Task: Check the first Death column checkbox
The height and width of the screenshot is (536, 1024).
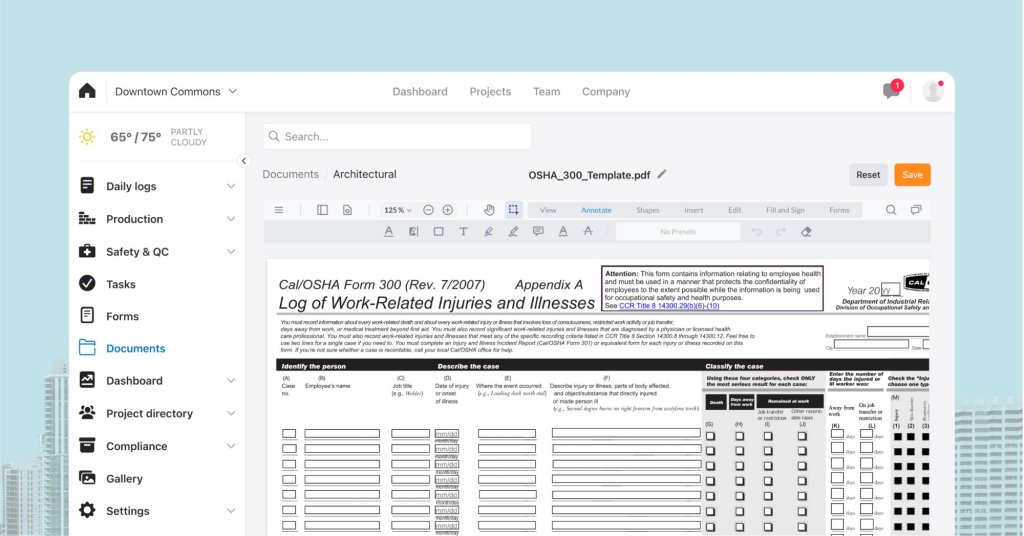Action: (x=710, y=434)
